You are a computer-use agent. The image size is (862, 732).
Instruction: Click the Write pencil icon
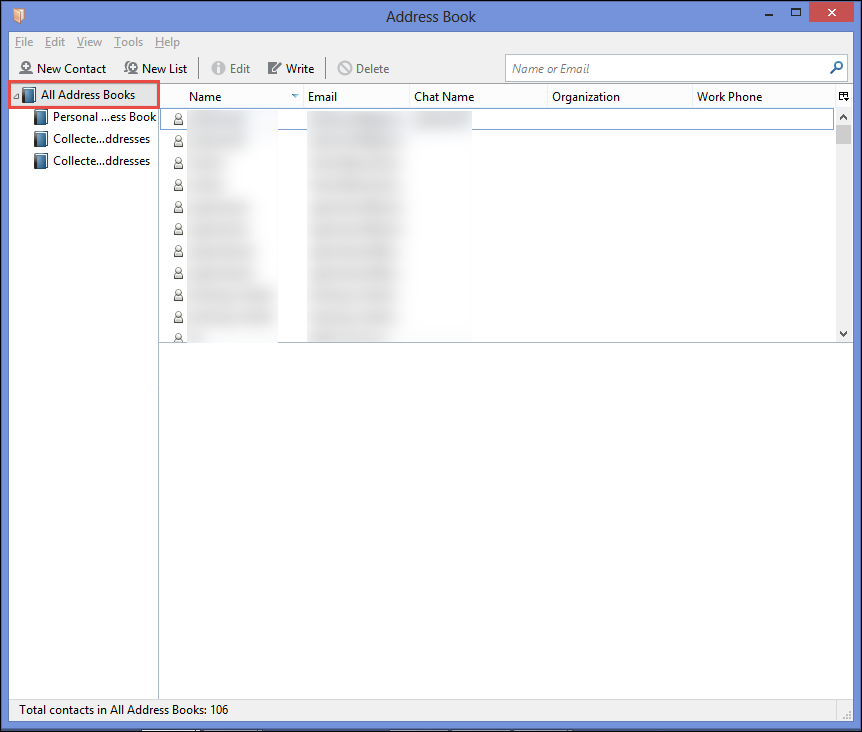pos(274,68)
